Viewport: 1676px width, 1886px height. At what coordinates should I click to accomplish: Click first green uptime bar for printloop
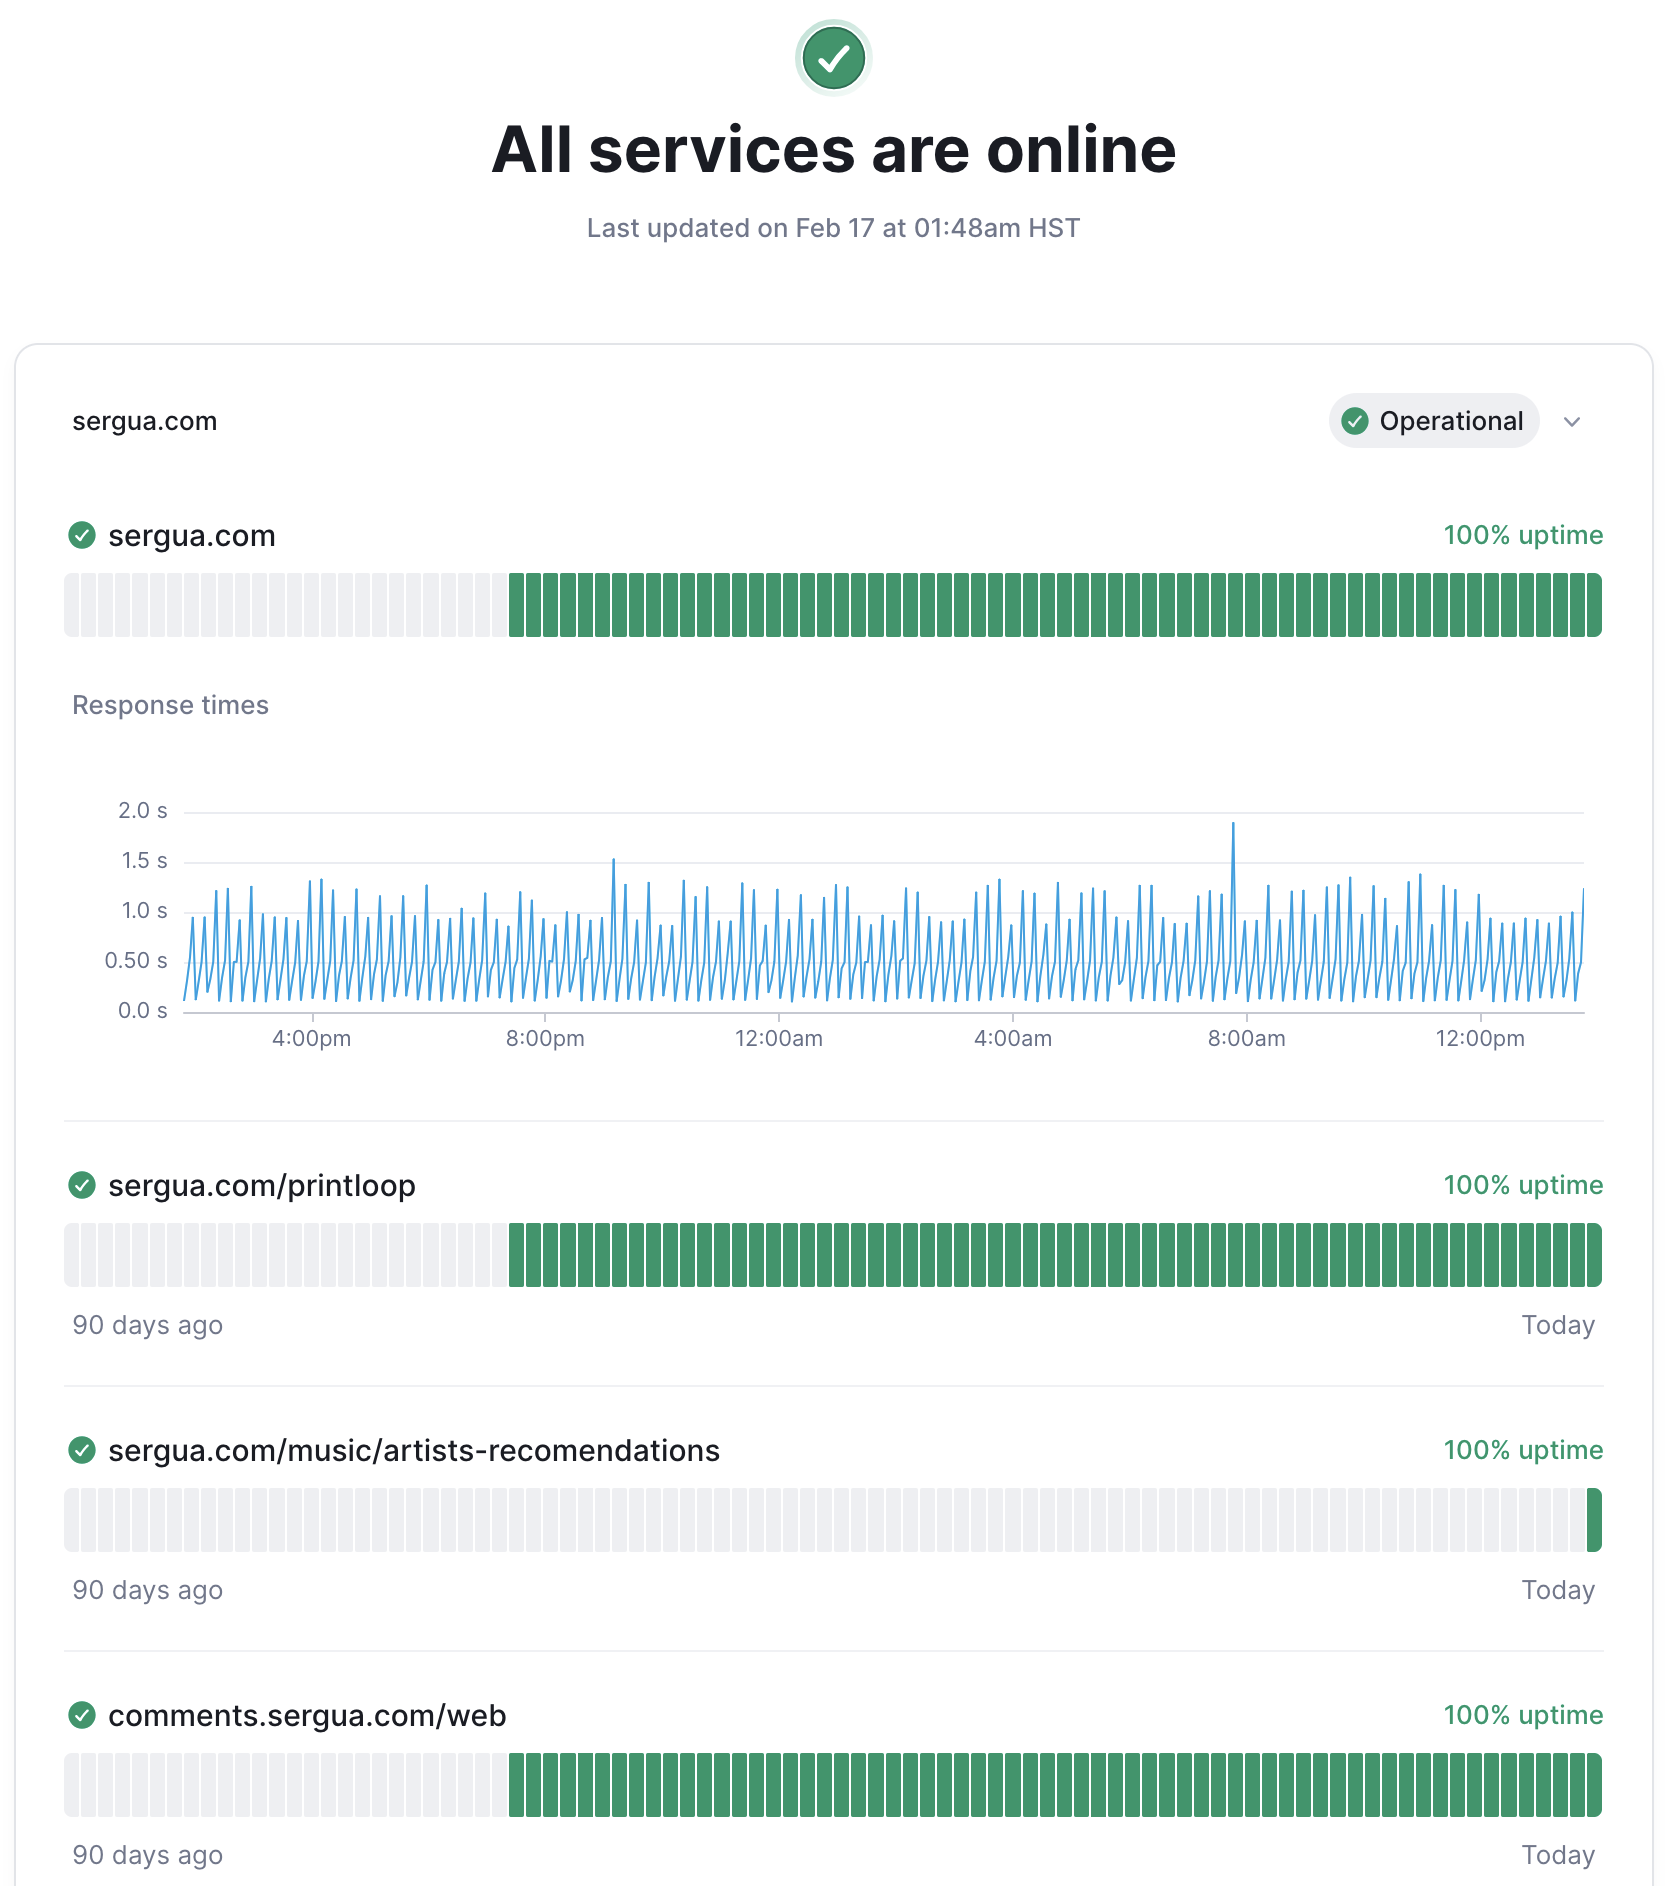point(517,1255)
